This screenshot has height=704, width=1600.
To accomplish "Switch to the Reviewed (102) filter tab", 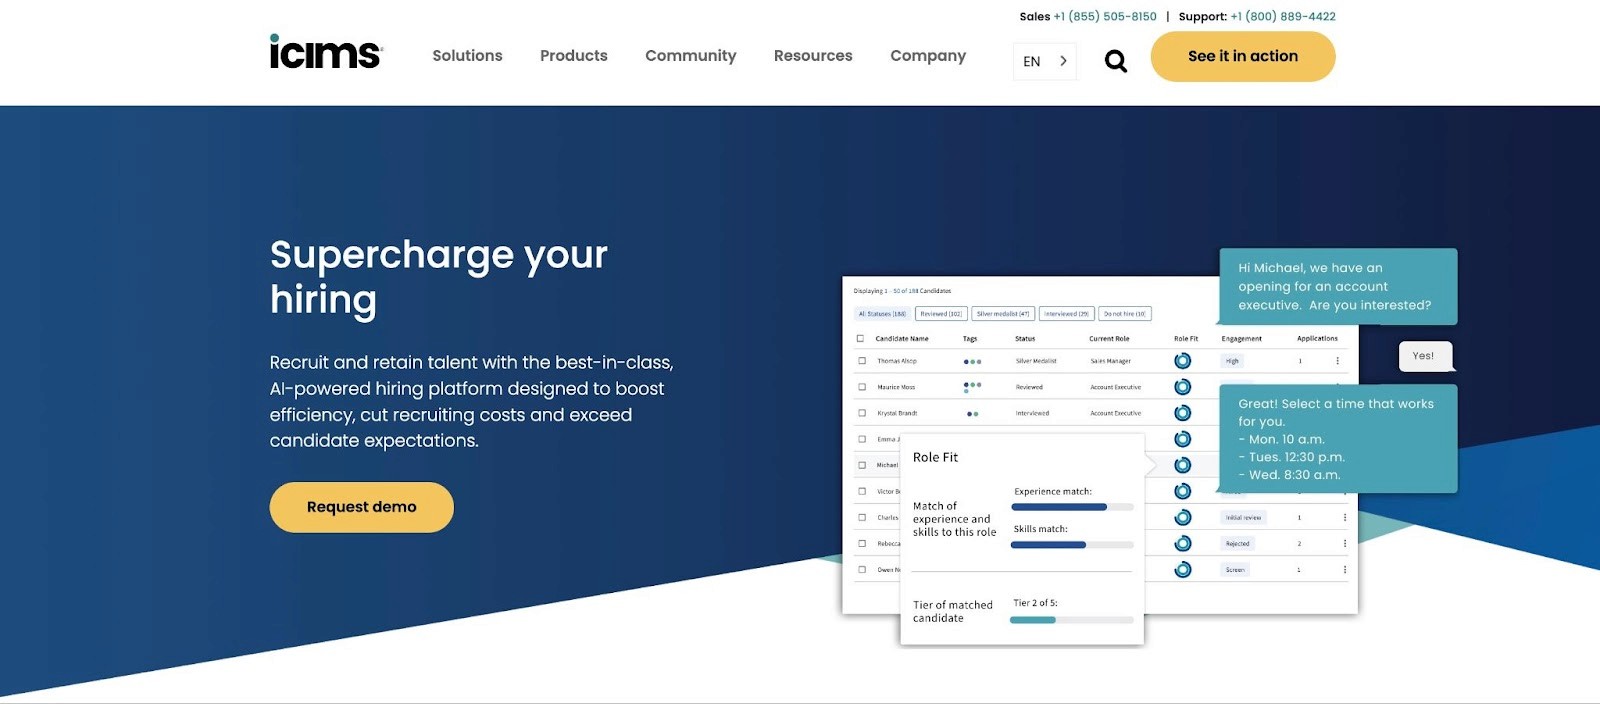I will click(x=941, y=314).
